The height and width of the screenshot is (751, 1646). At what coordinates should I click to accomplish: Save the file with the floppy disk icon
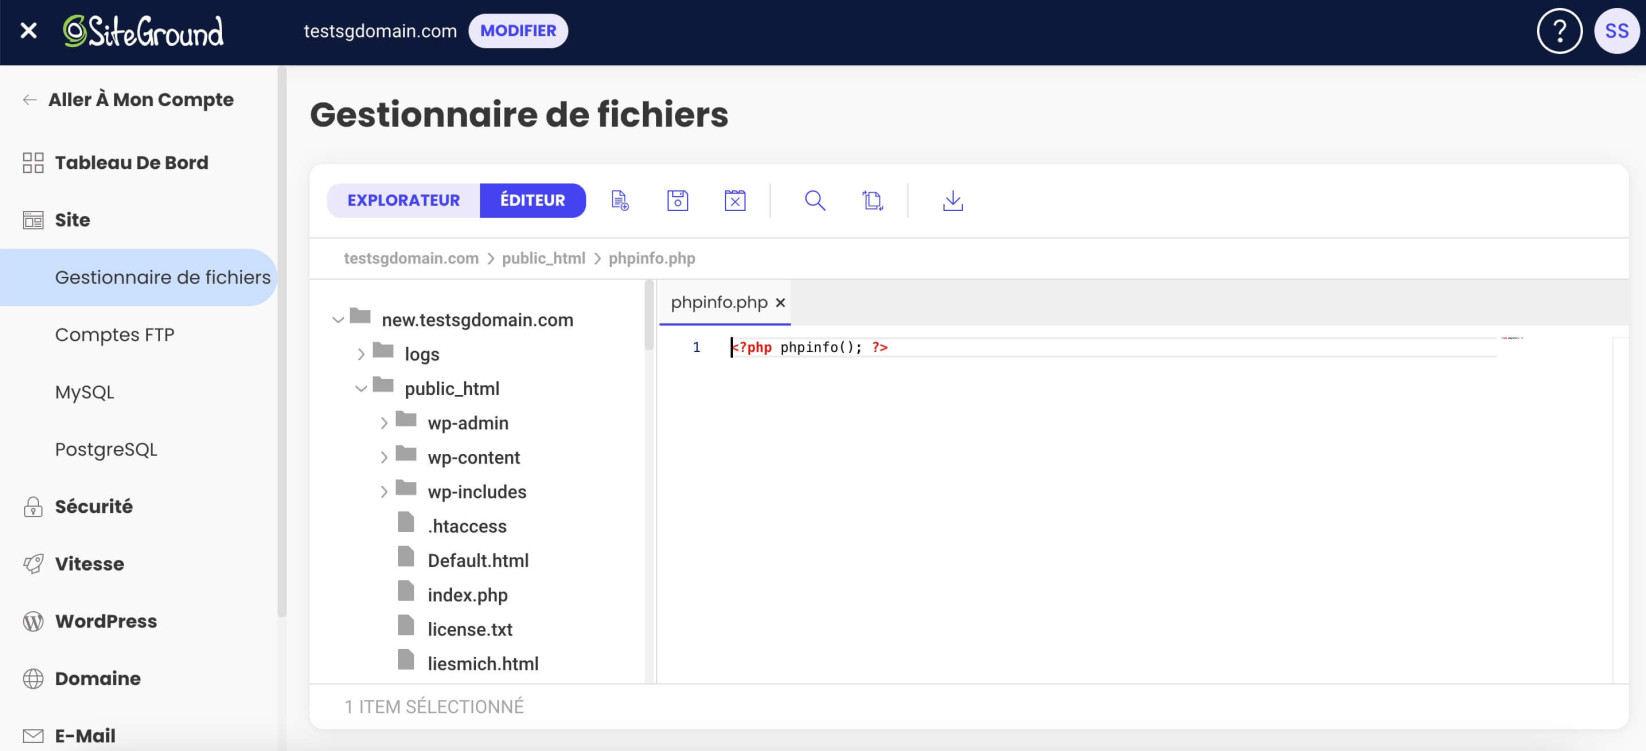point(678,200)
